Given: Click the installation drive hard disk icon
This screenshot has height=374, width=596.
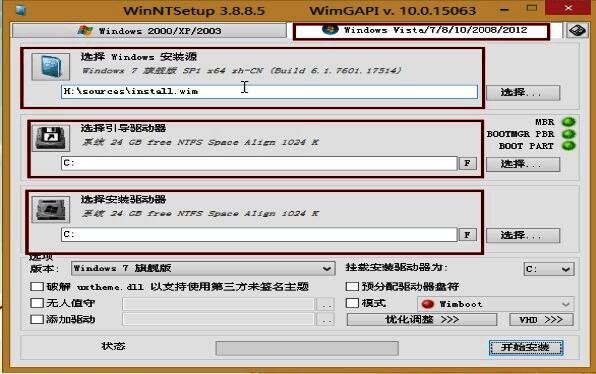Looking at the screenshot, I should [x=51, y=209].
